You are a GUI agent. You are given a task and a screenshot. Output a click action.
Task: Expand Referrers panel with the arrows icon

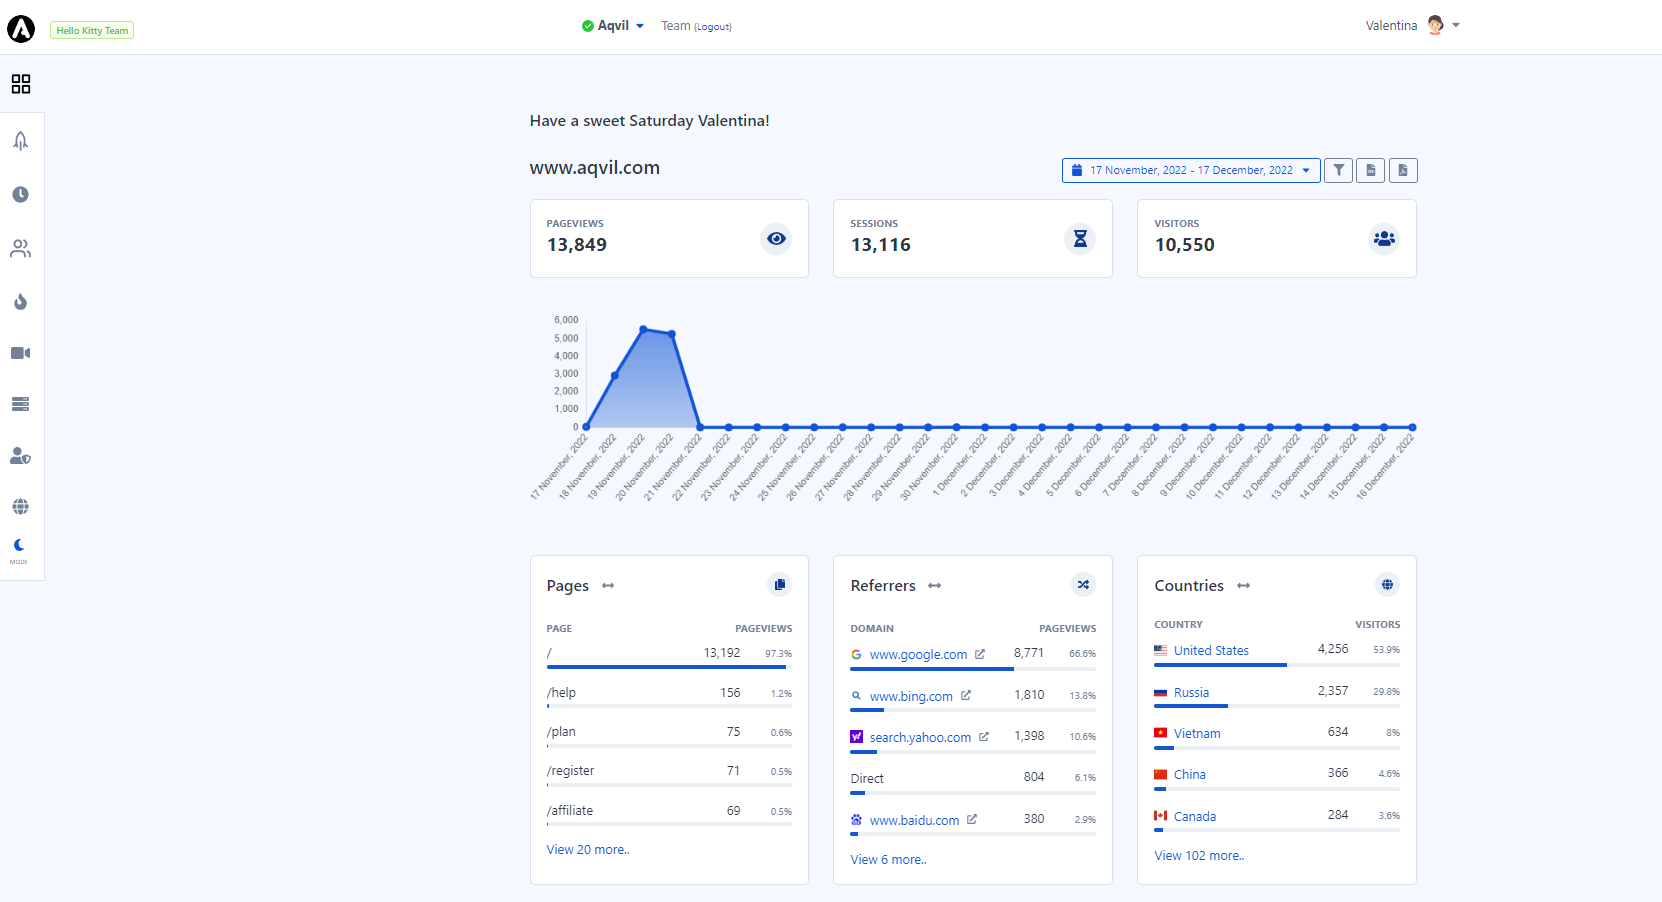tap(935, 586)
